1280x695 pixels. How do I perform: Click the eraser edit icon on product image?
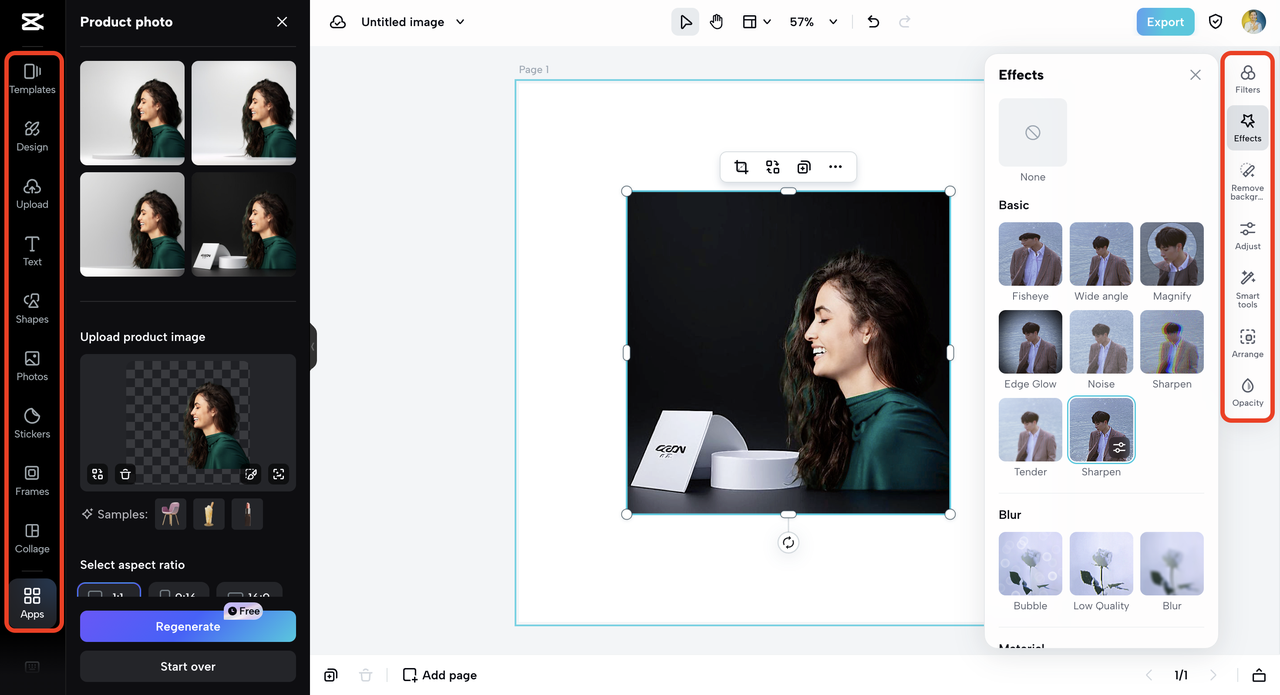[251, 474]
